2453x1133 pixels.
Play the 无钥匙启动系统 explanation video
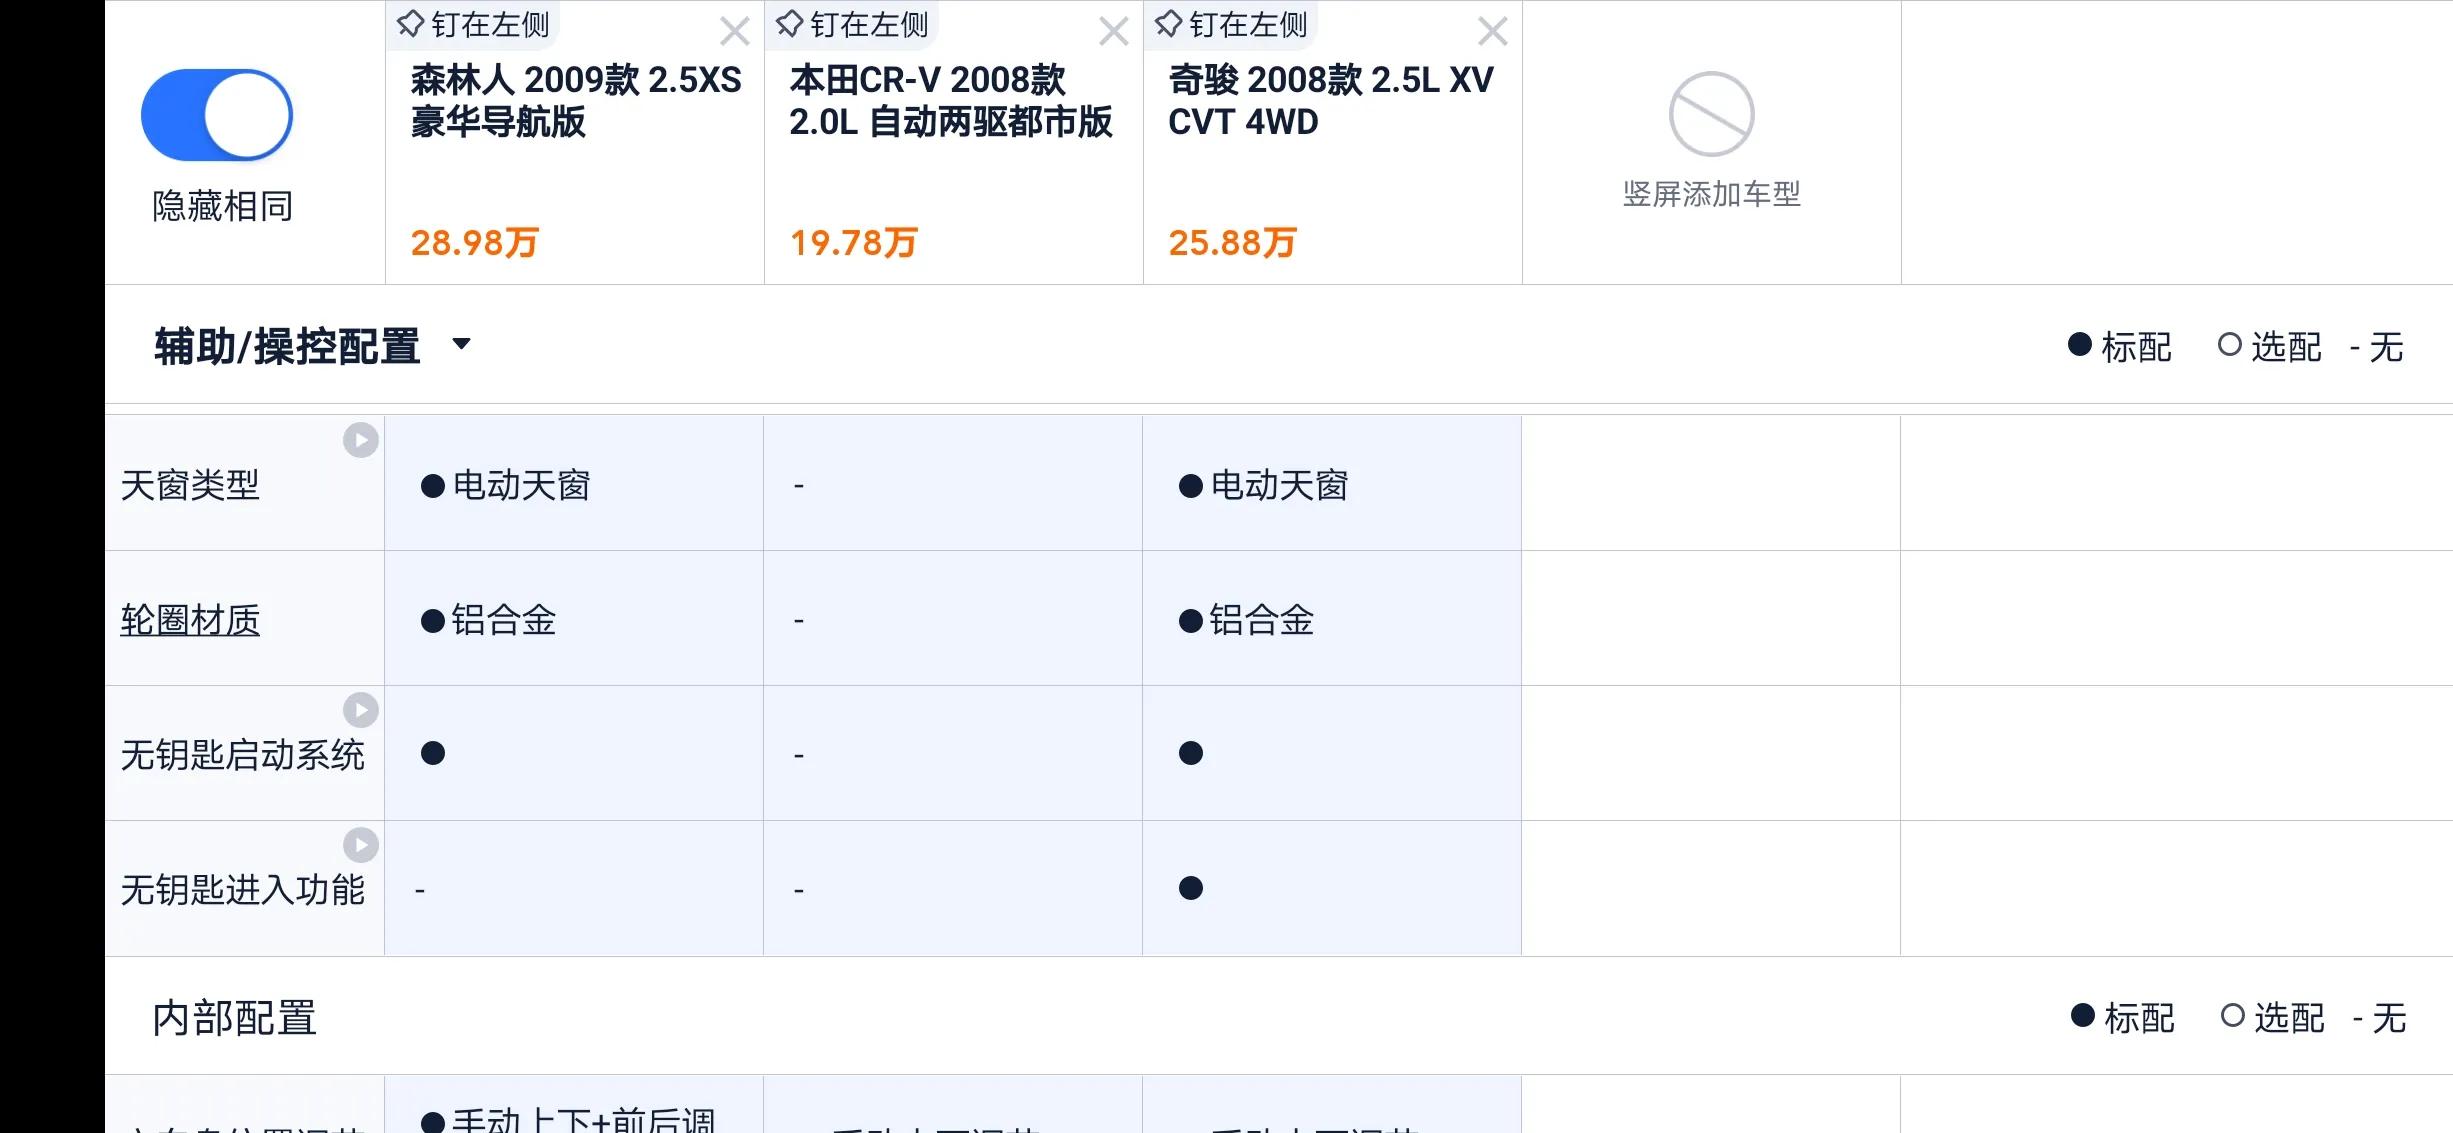[x=360, y=710]
